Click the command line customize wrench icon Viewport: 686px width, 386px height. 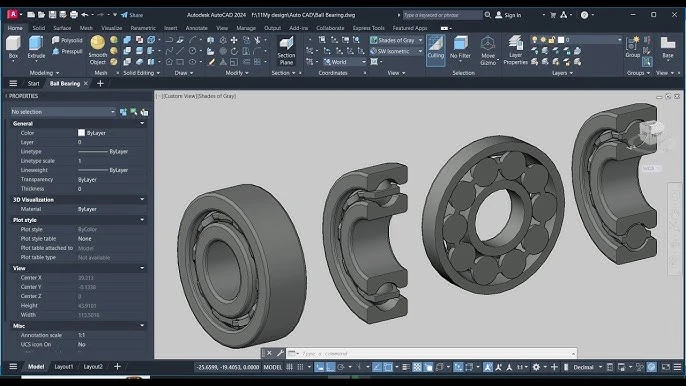280,353
